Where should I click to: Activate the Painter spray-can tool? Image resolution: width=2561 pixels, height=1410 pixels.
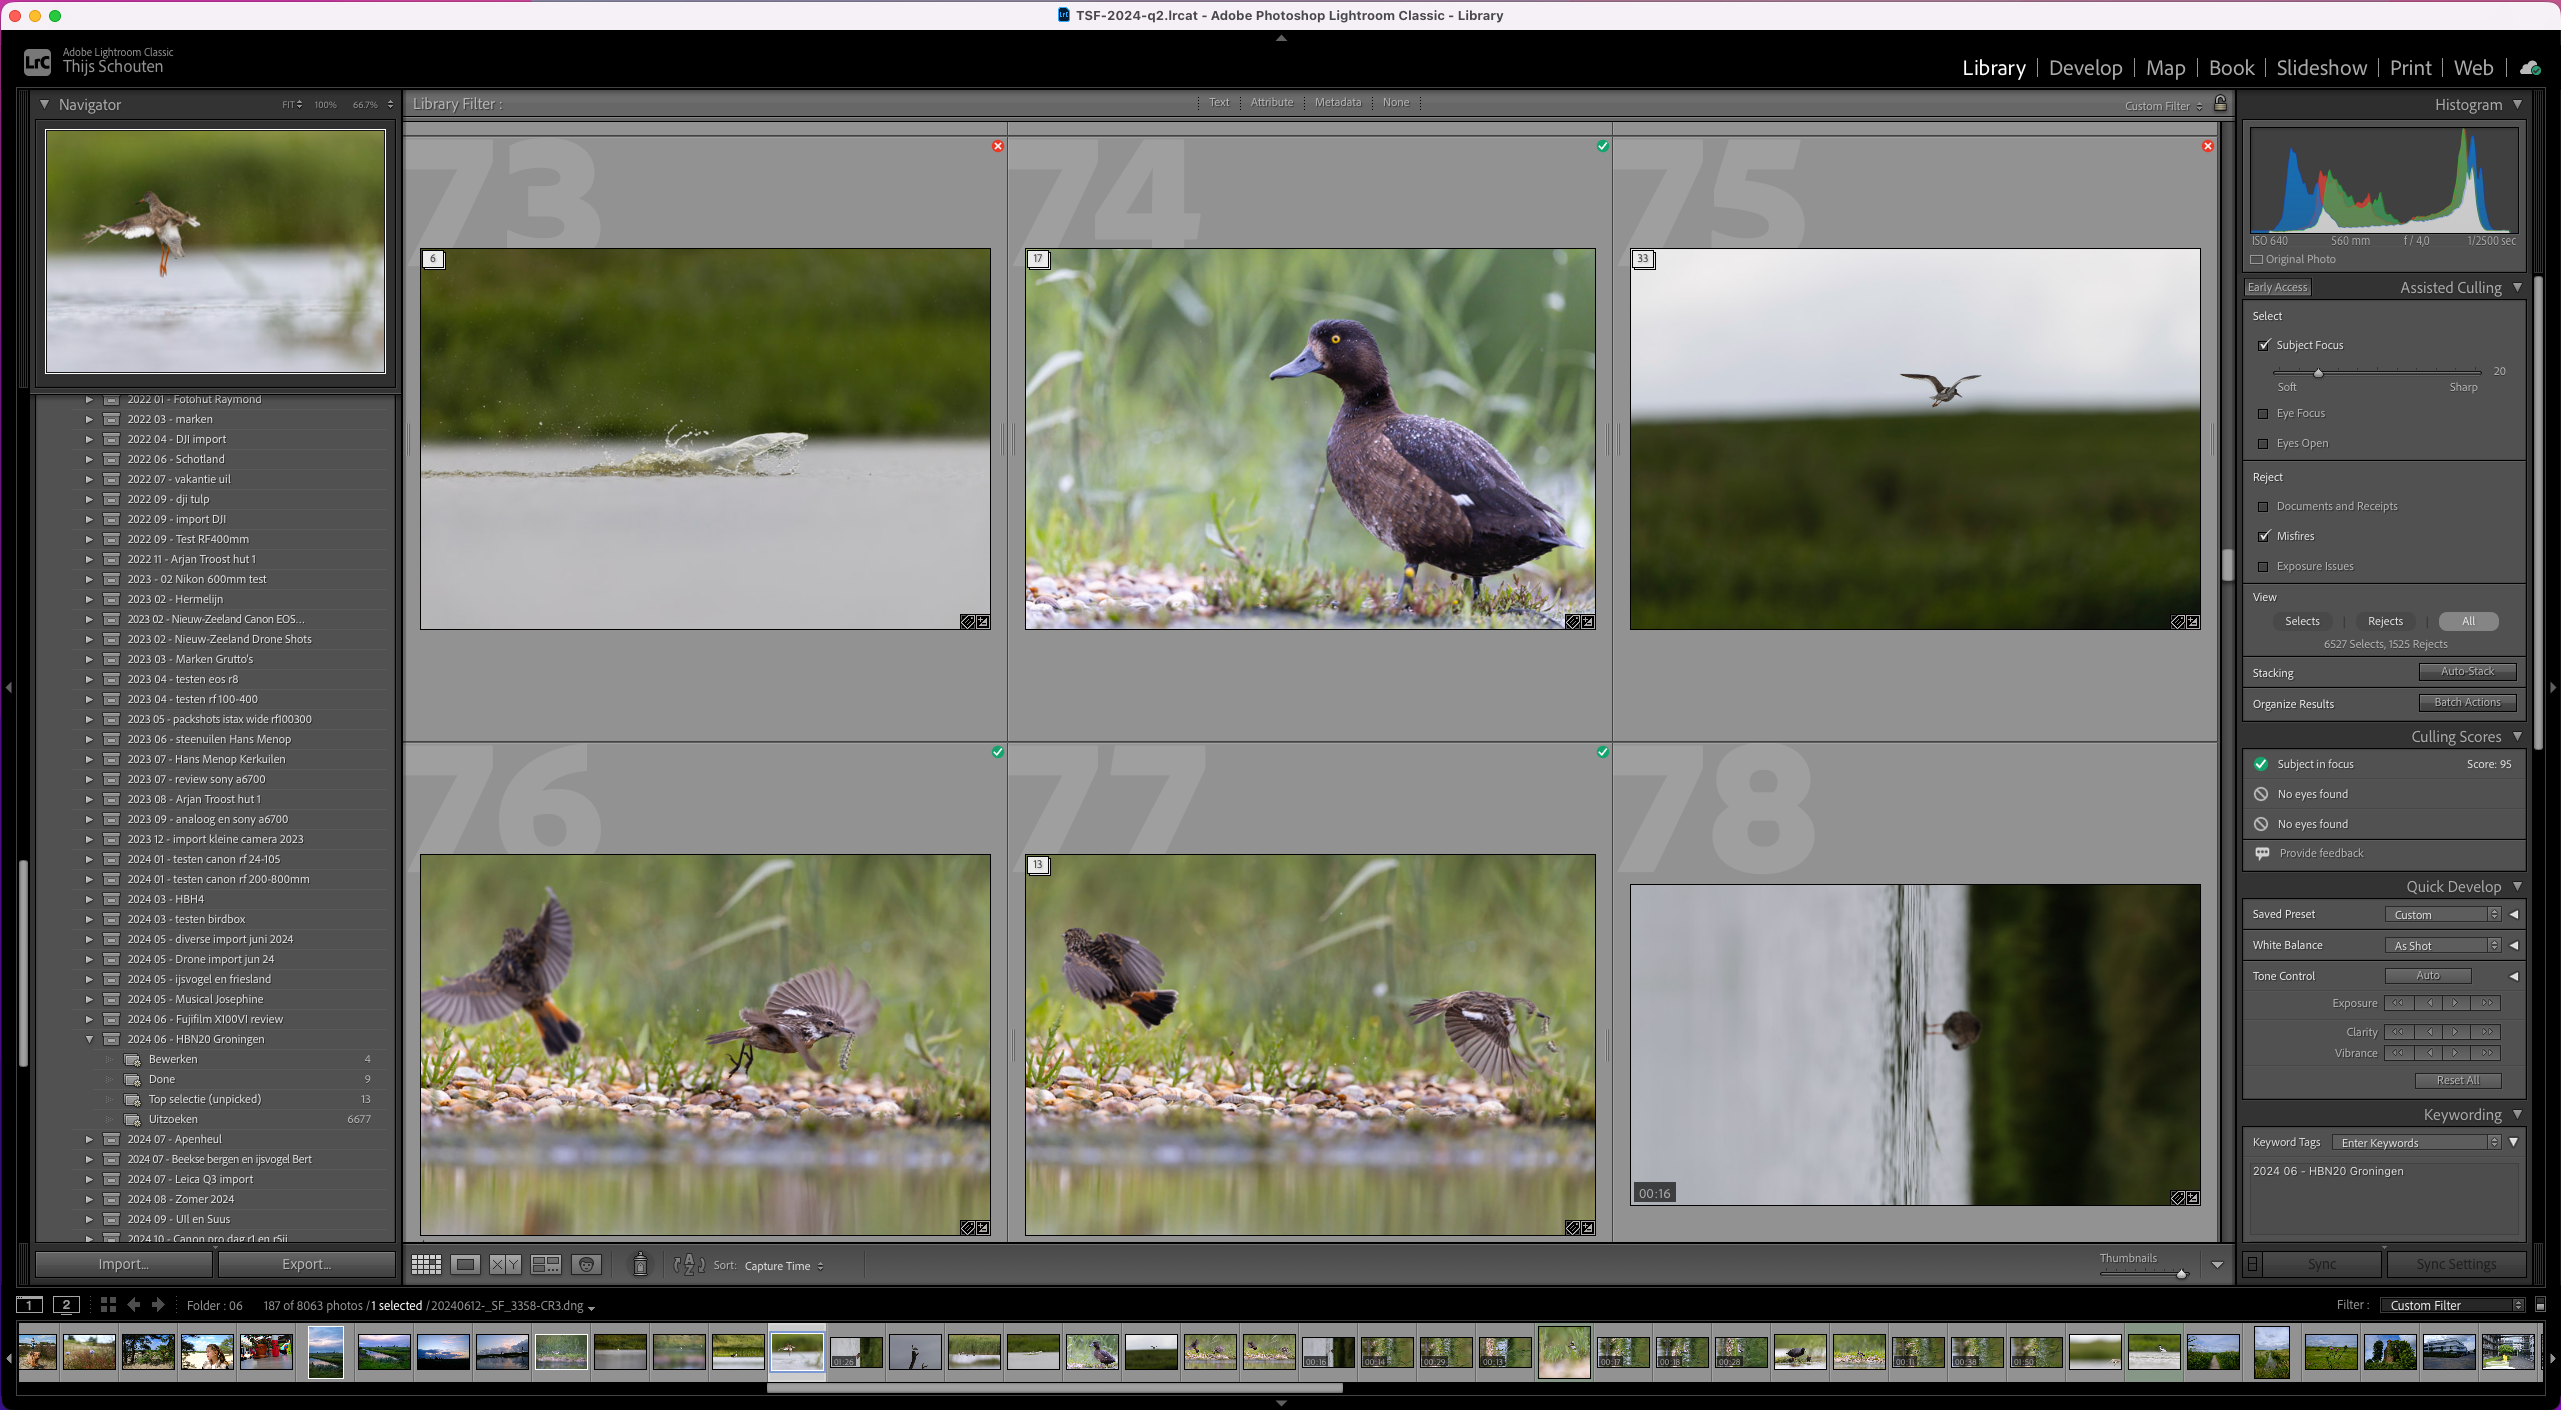coord(639,1264)
